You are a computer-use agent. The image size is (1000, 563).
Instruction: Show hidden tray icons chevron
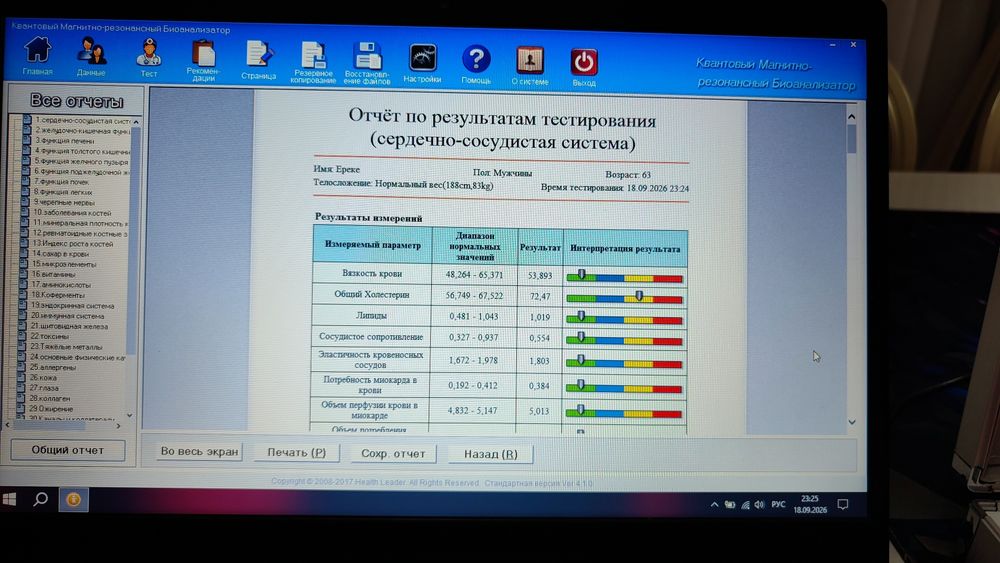[x=714, y=504]
